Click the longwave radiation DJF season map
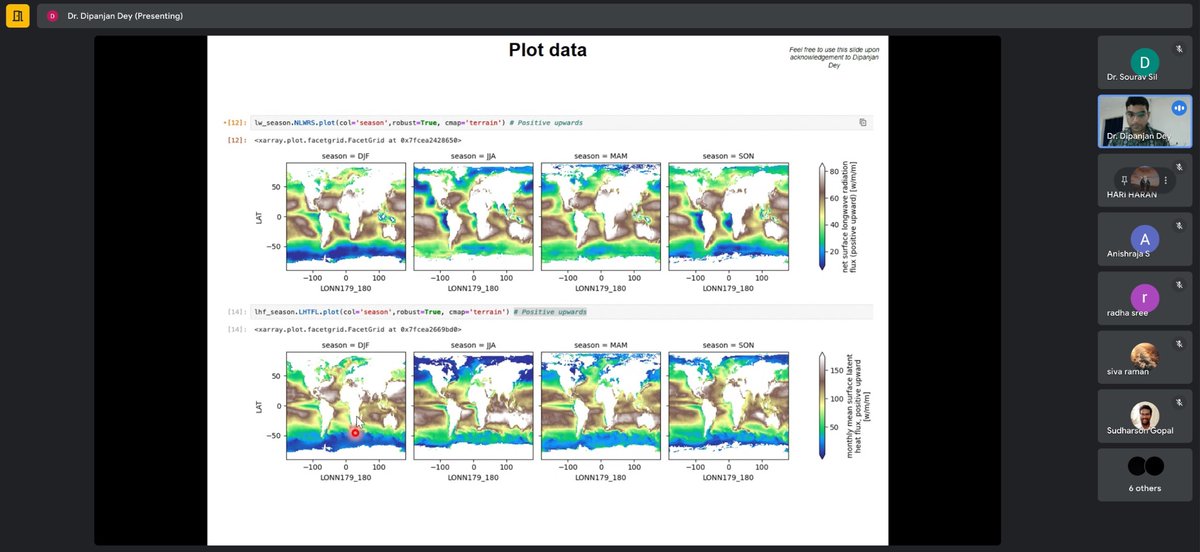 click(346, 217)
